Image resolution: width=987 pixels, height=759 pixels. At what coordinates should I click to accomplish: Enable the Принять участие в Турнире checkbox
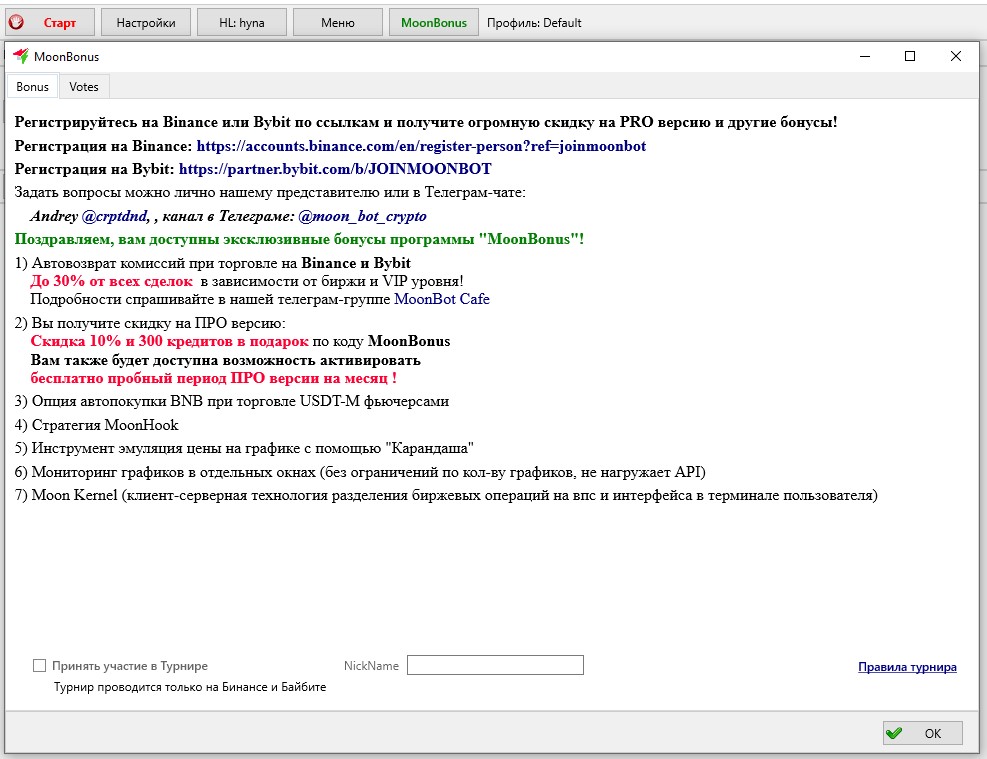coord(40,666)
